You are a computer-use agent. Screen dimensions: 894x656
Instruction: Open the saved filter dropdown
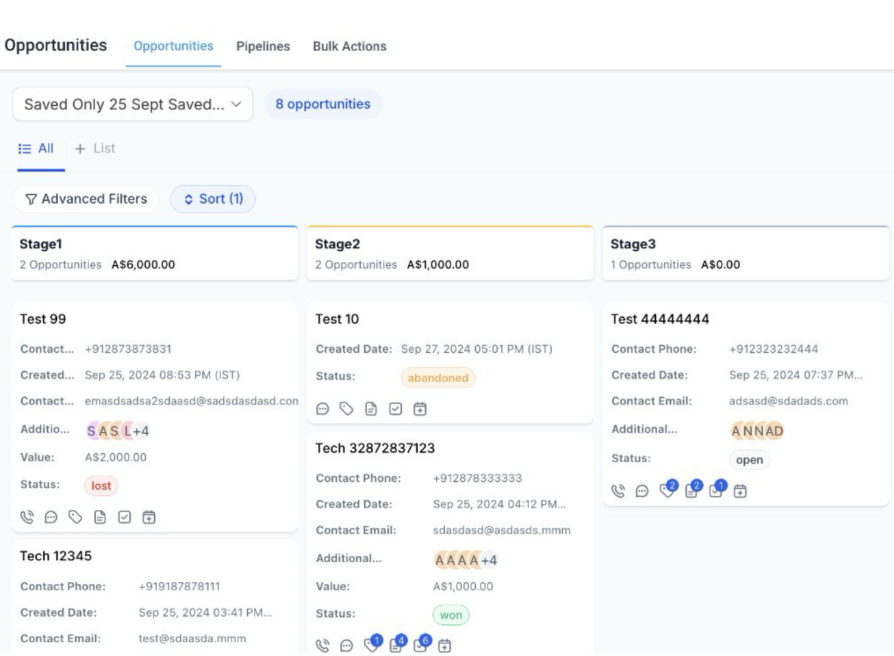click(x=133, y=104)
